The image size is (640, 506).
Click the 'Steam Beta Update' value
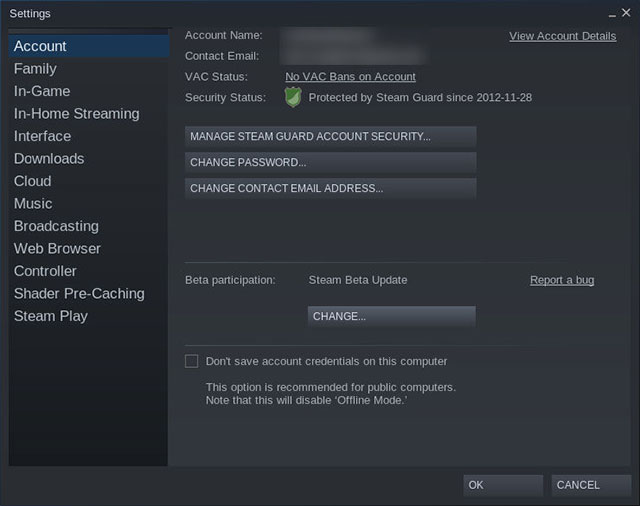click(x=358, y=280)
